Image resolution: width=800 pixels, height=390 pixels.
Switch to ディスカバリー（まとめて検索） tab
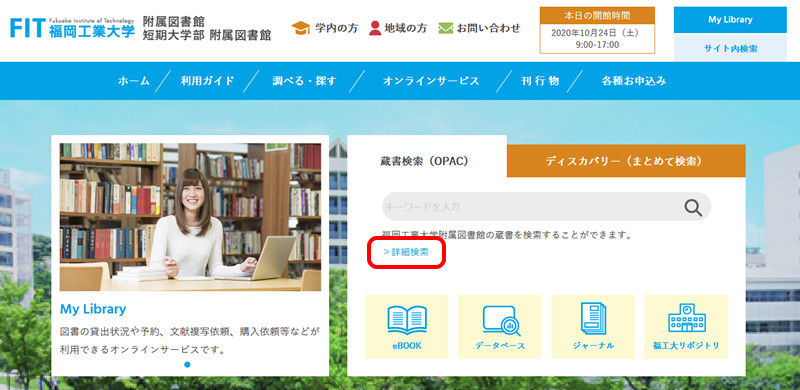(626, 161)
